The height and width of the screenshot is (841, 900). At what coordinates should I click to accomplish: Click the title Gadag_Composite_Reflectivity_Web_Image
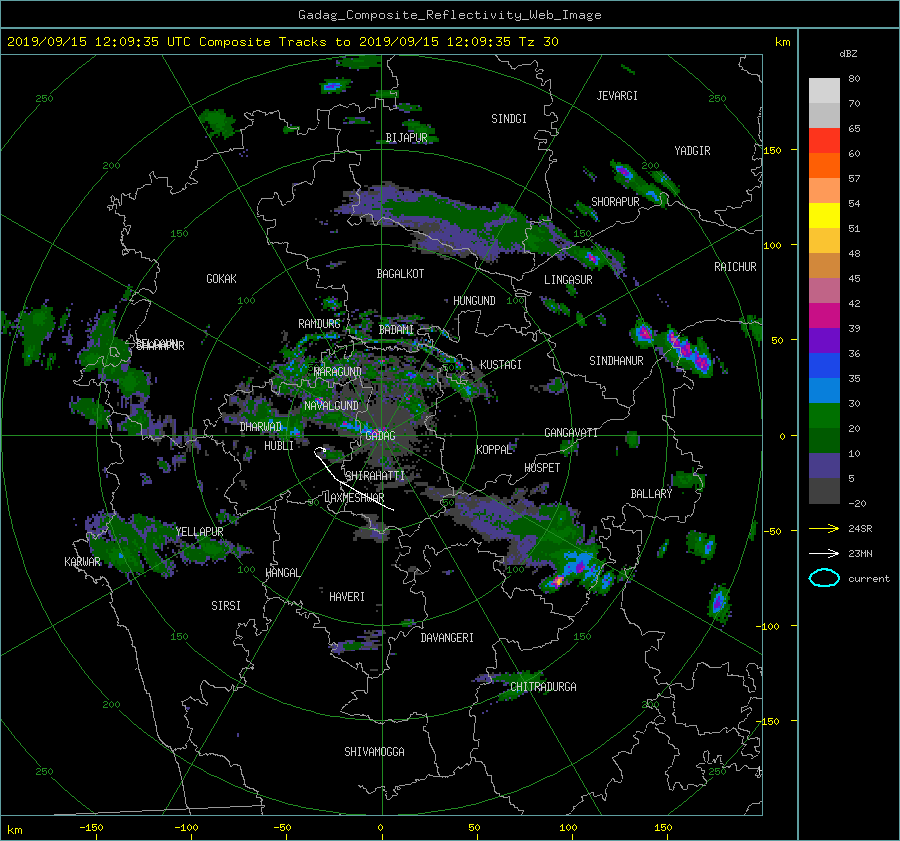[x=449, y=15]
